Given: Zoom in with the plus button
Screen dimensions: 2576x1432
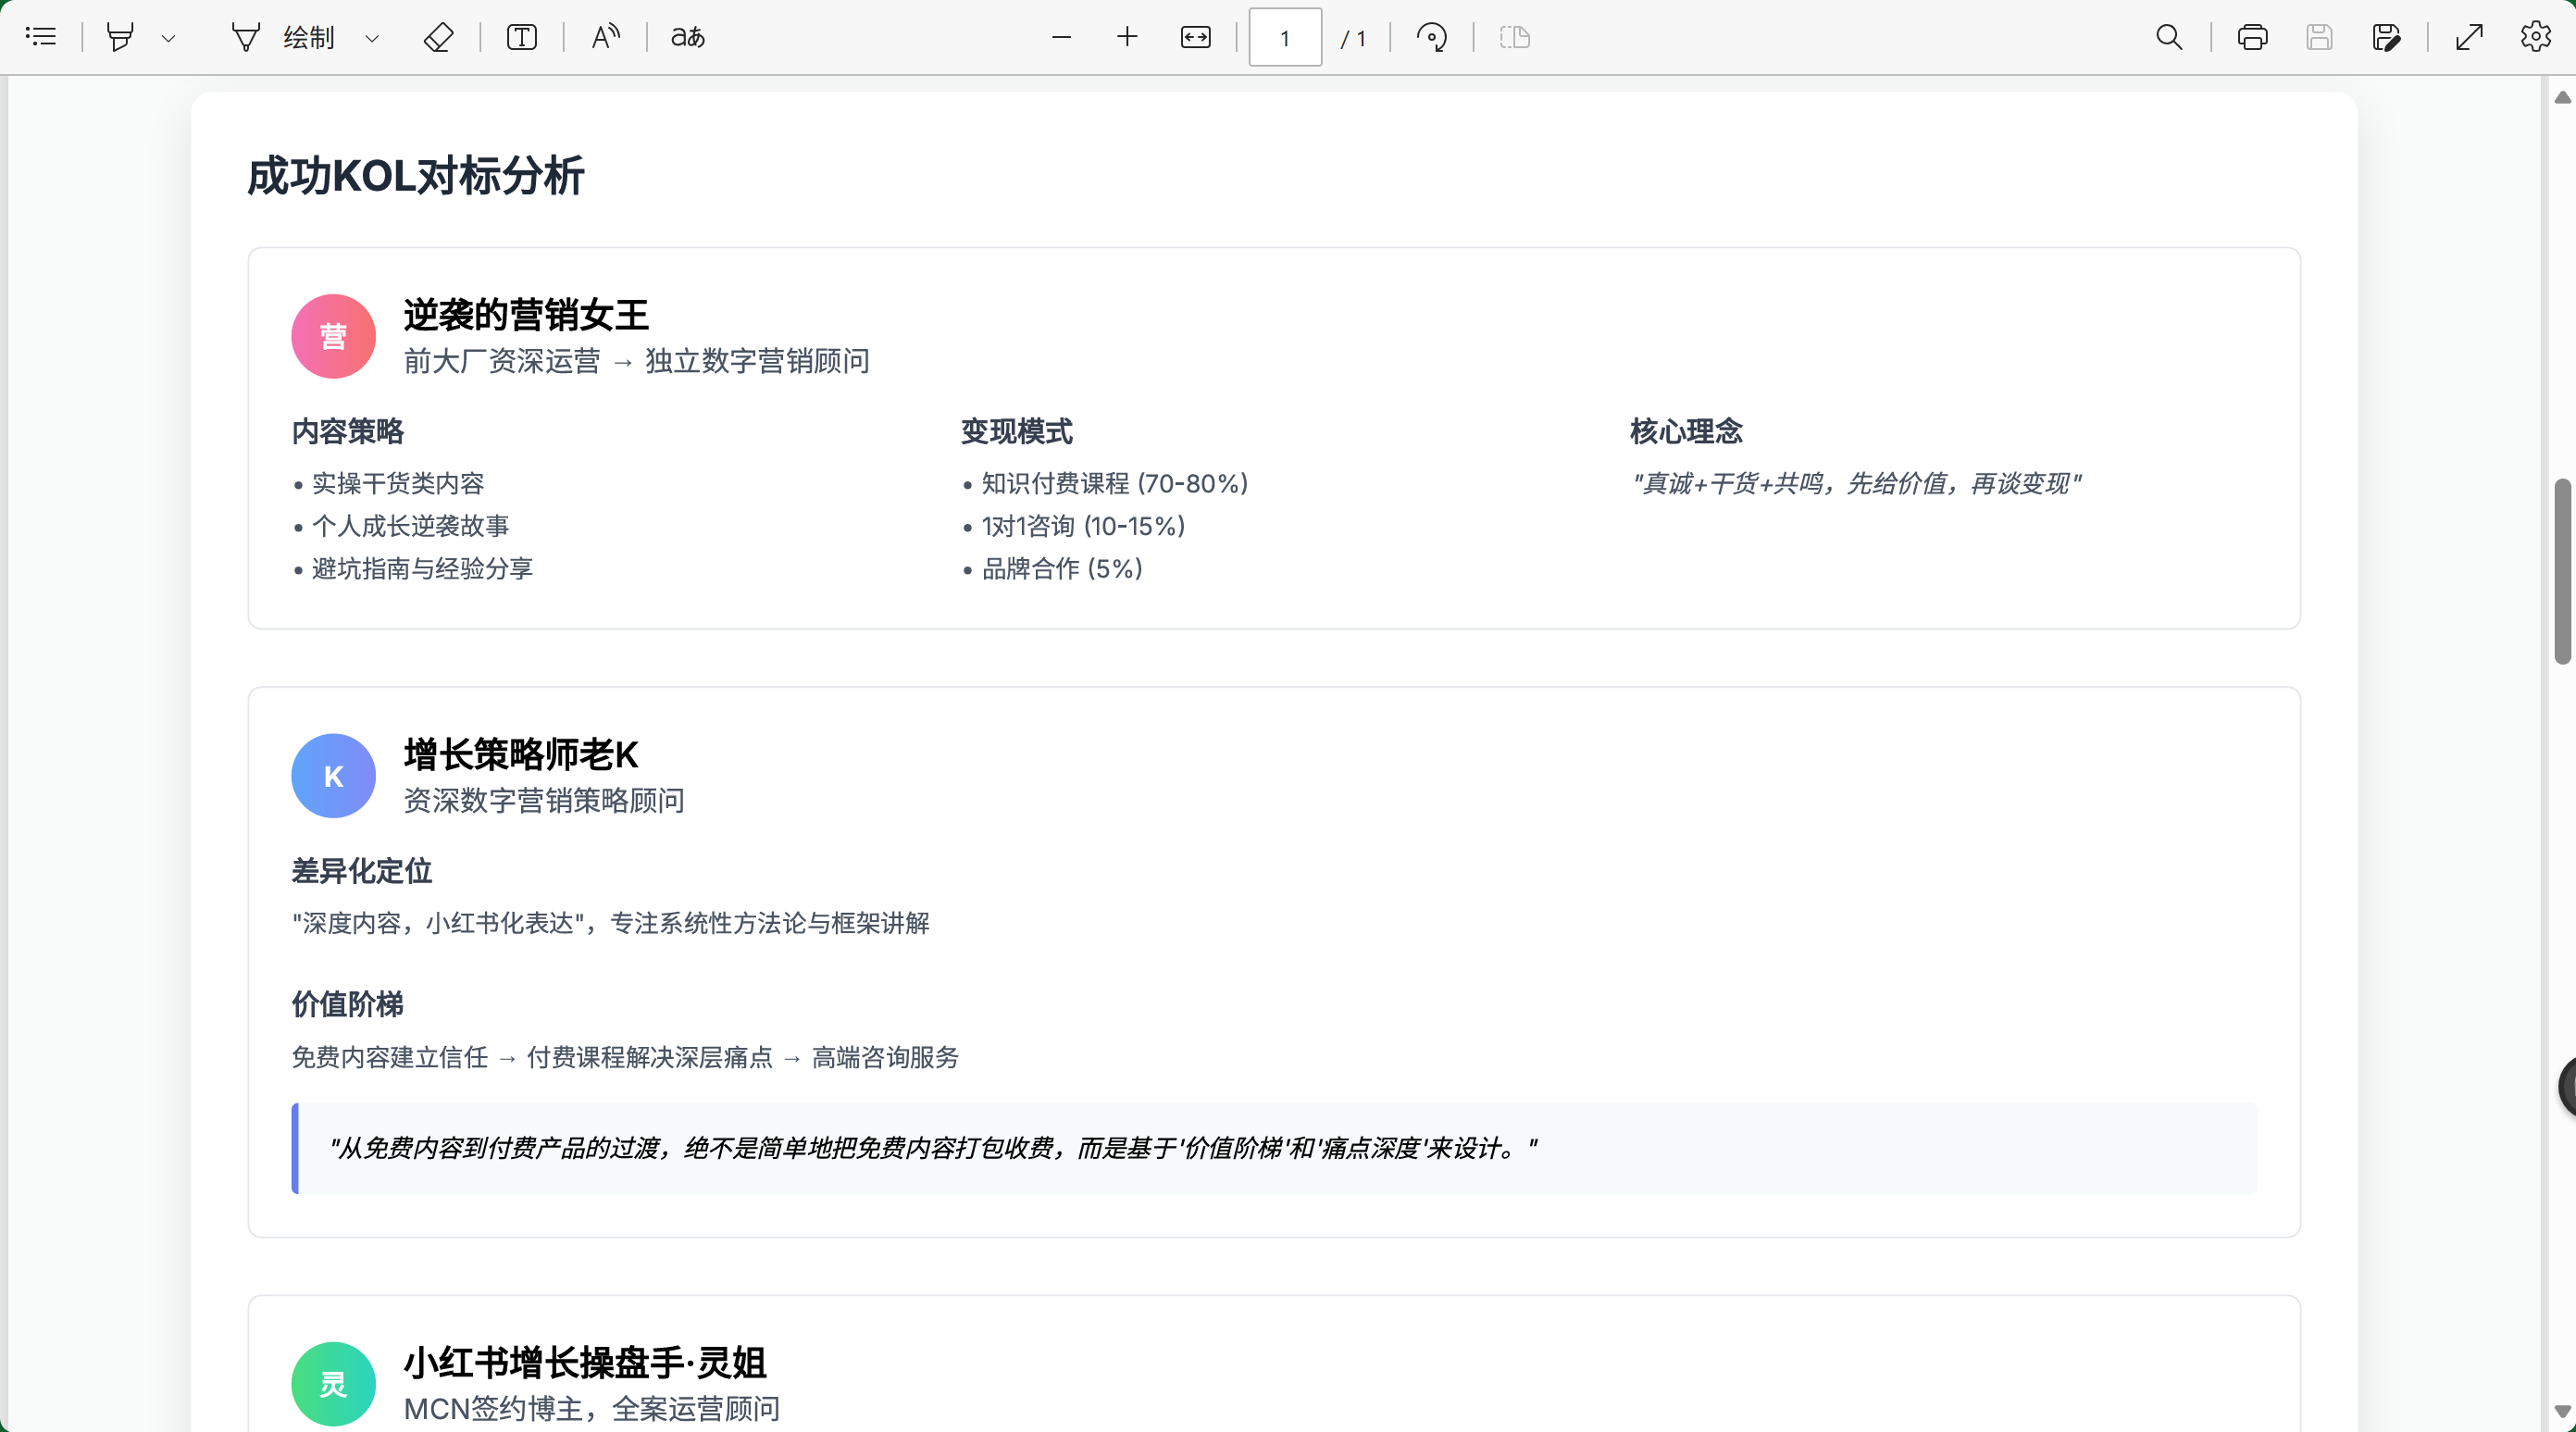Looking at the screenshot, I should coord(1127,37).
